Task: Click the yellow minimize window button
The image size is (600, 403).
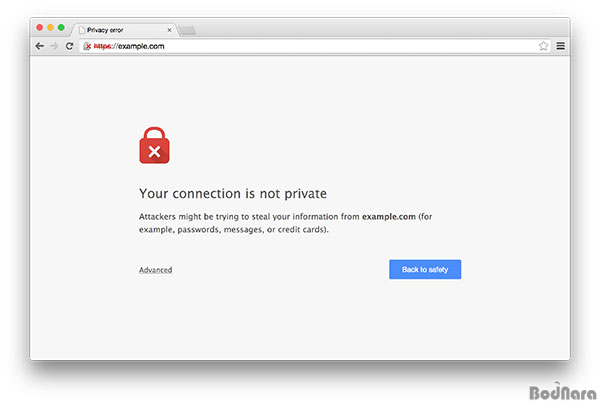Action: [50, 28]
